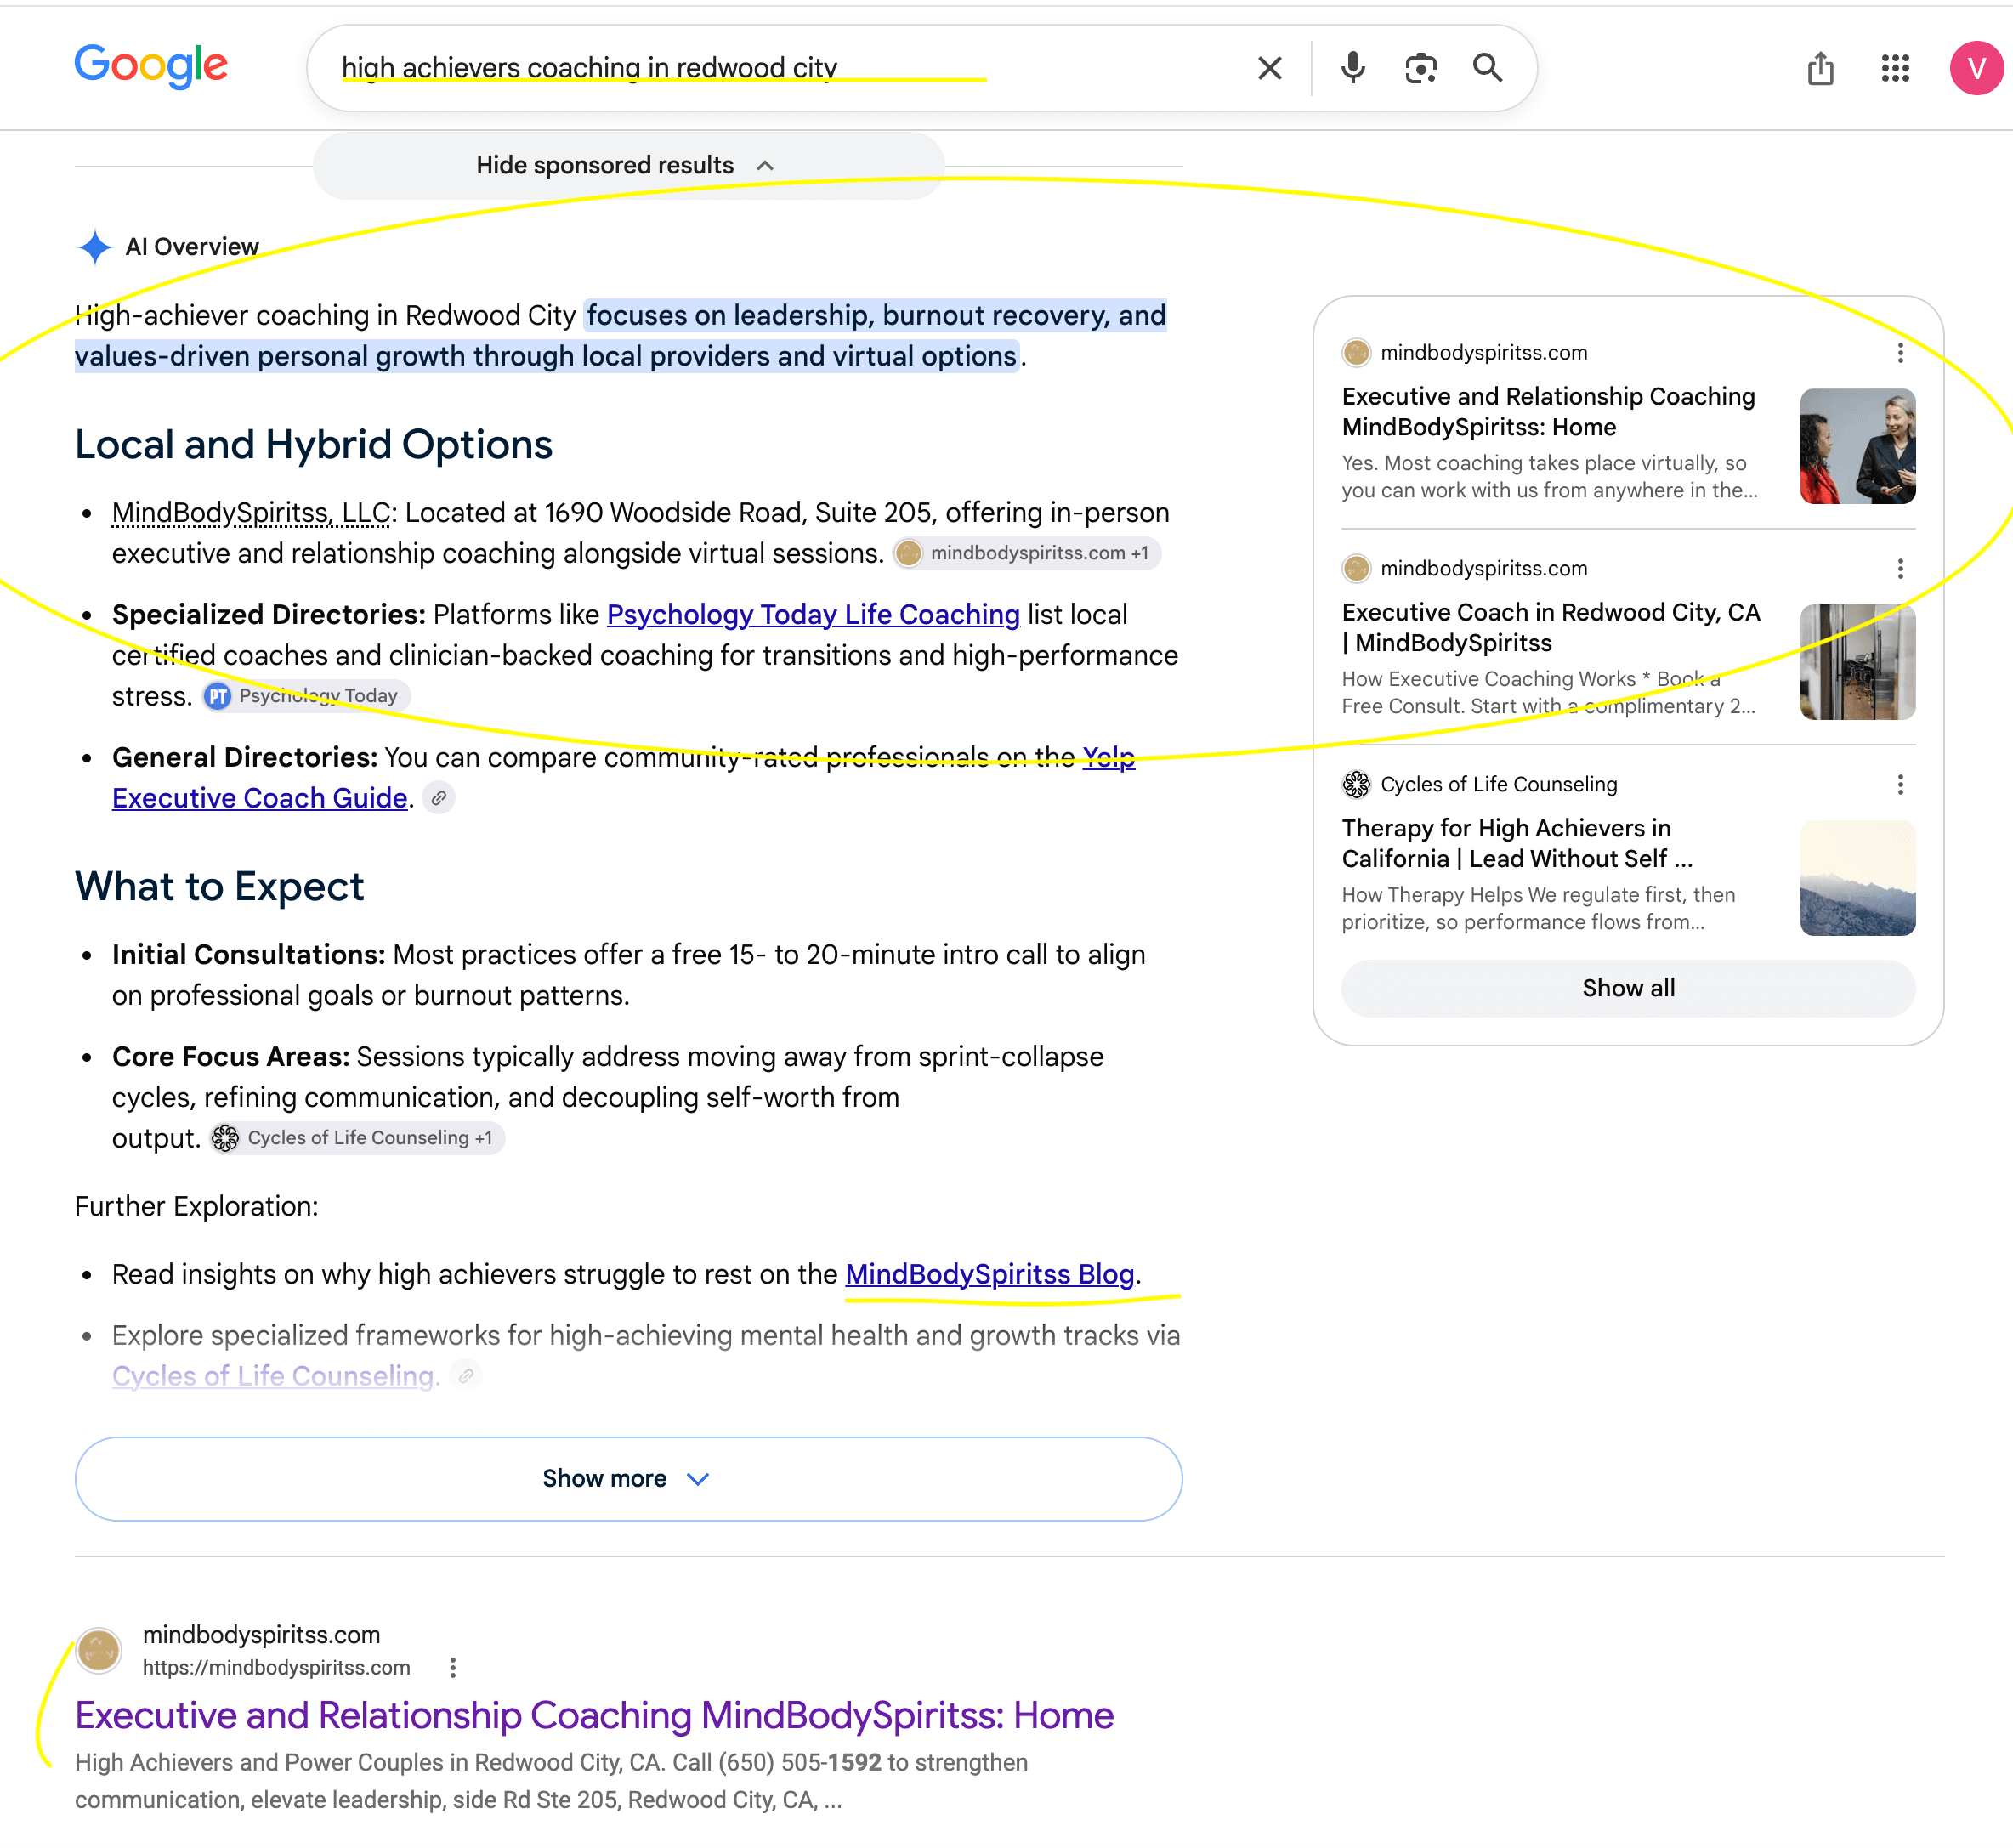This screenshot has width=2013, height=1848.
Task: Click the result snippet with phone (650) 505-1592
Action: click(x=551, y=1781)
